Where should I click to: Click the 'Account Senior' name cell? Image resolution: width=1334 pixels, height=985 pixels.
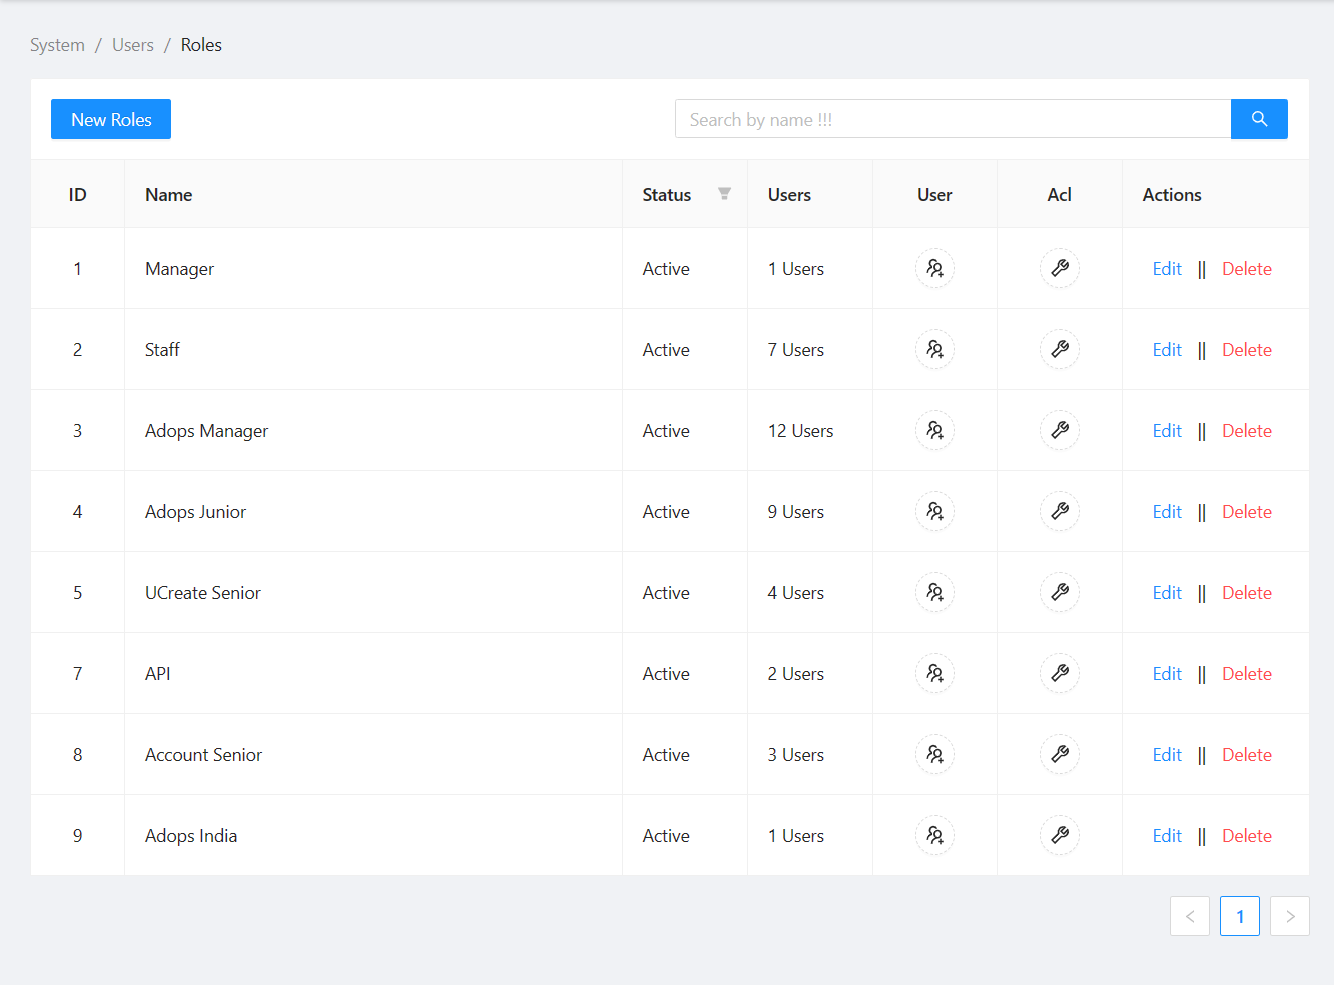click(x=373, y=754)
